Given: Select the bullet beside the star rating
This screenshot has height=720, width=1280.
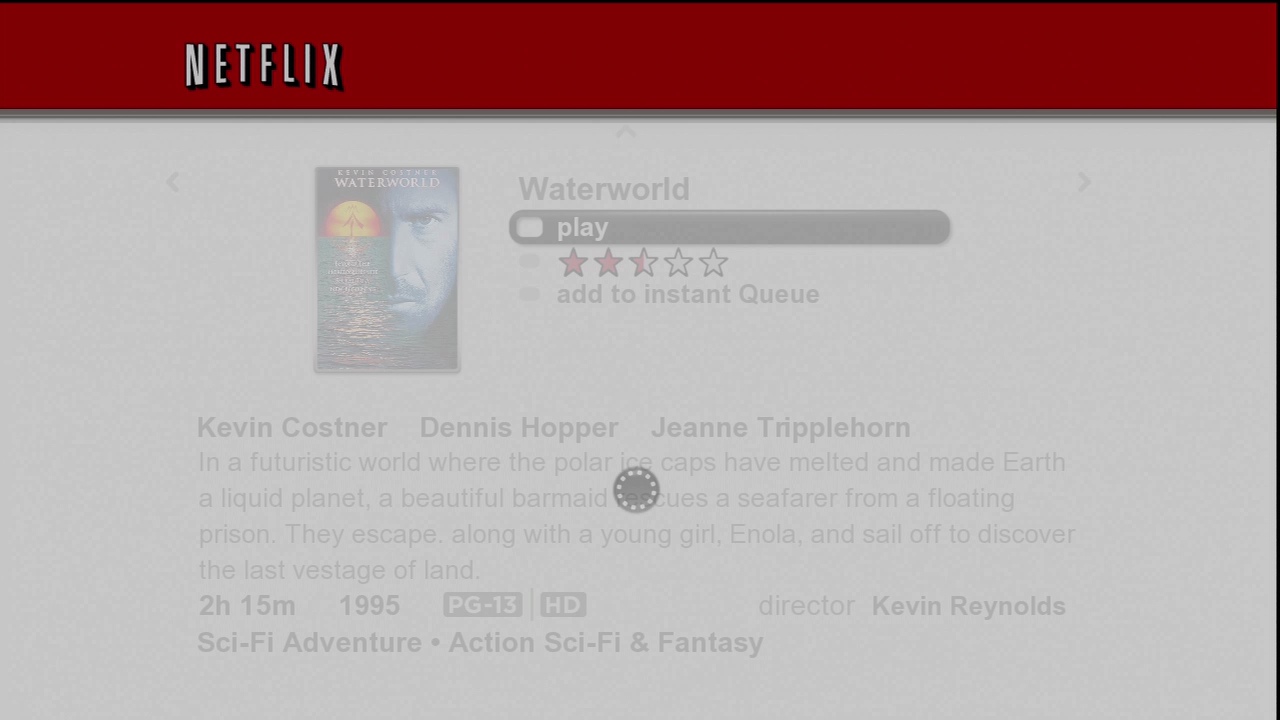Looking at the screenshot, I should click(x=530, y=262).
